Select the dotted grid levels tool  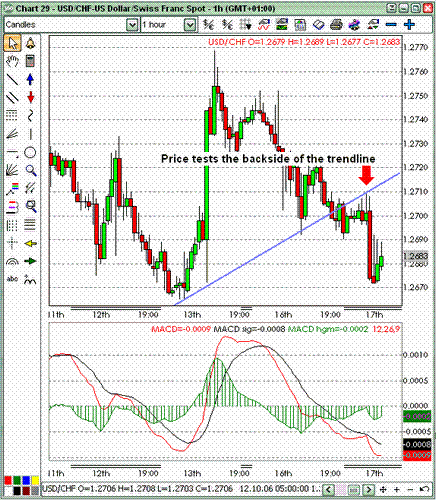pyautogui.click(x=12, y=116)
